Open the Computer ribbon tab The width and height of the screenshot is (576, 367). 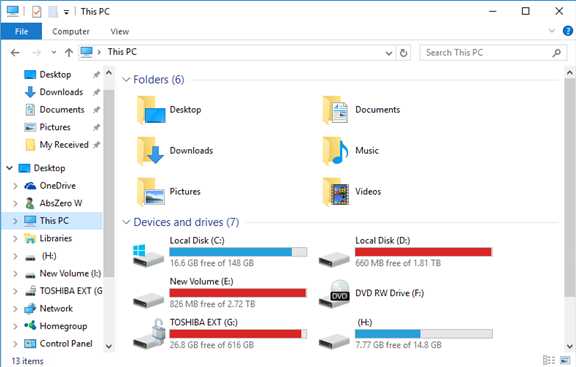[71, 32]
